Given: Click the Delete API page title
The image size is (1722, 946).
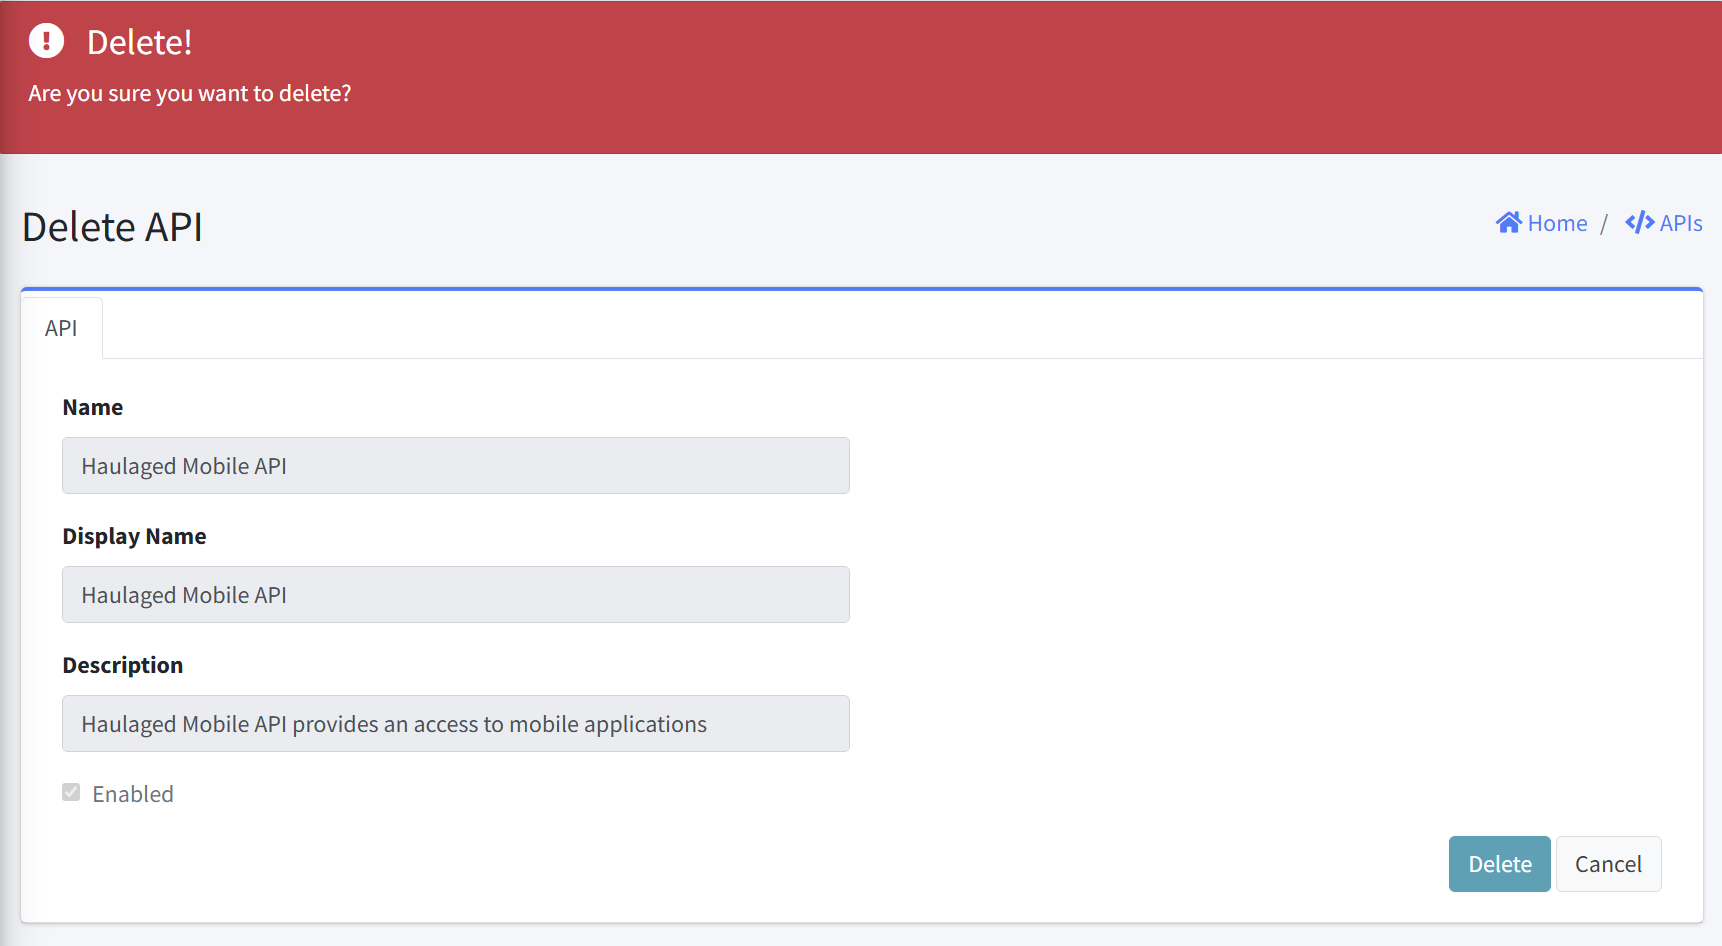Looking at the screenshot, I should [x=112, y=227].
